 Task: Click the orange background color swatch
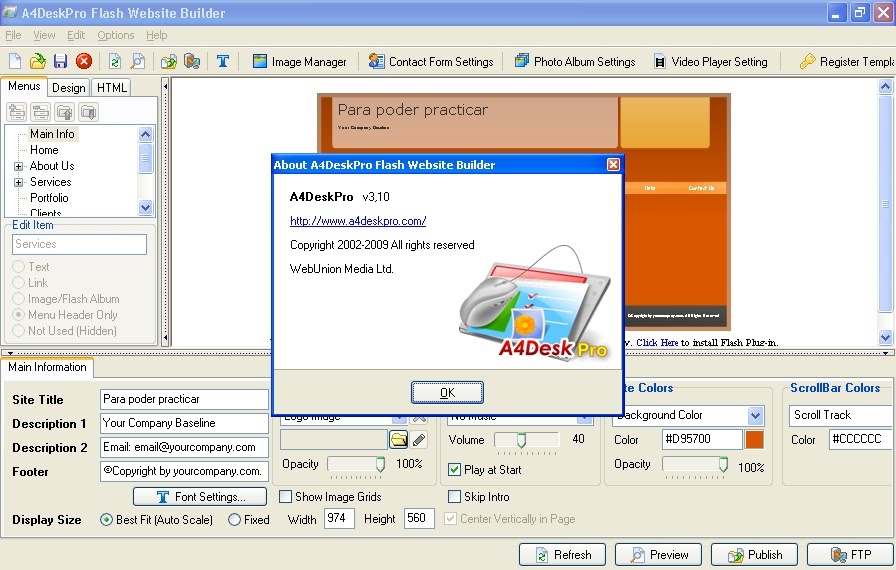pos(754,439)
